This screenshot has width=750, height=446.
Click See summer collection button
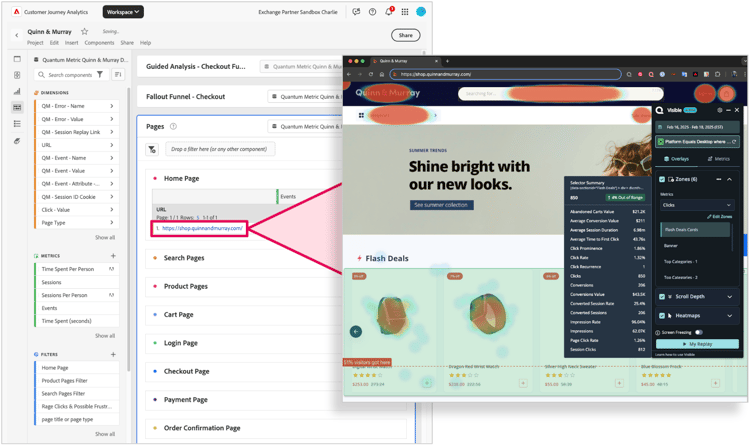(441, 205)
